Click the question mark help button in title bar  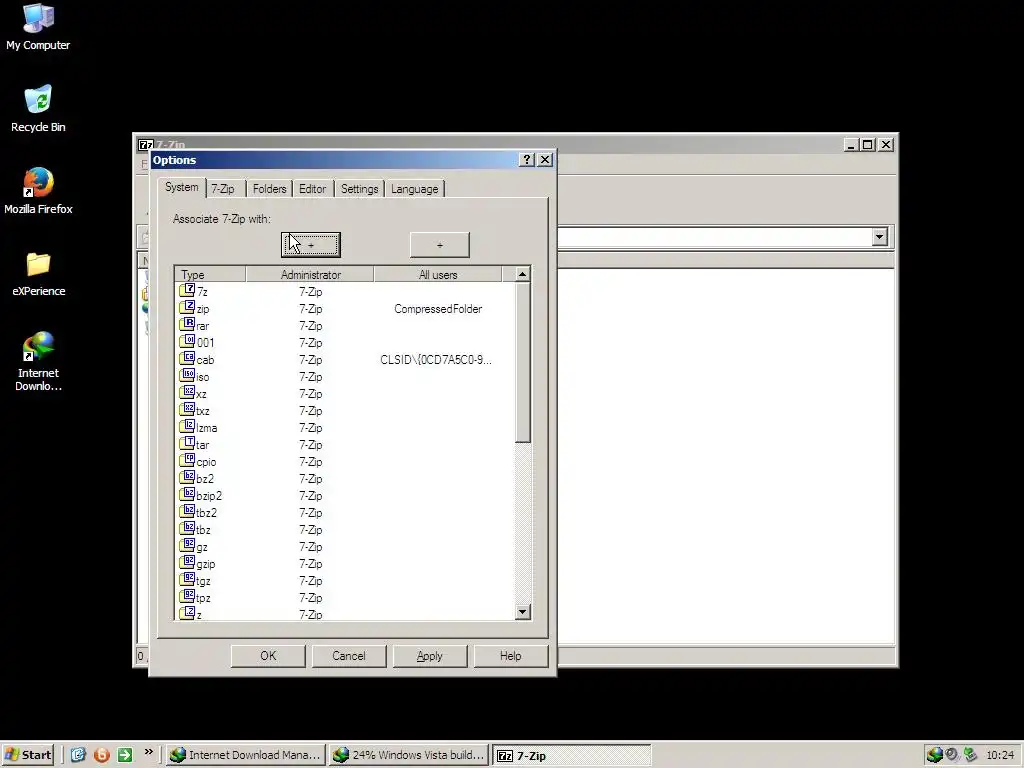coord(527,160)
